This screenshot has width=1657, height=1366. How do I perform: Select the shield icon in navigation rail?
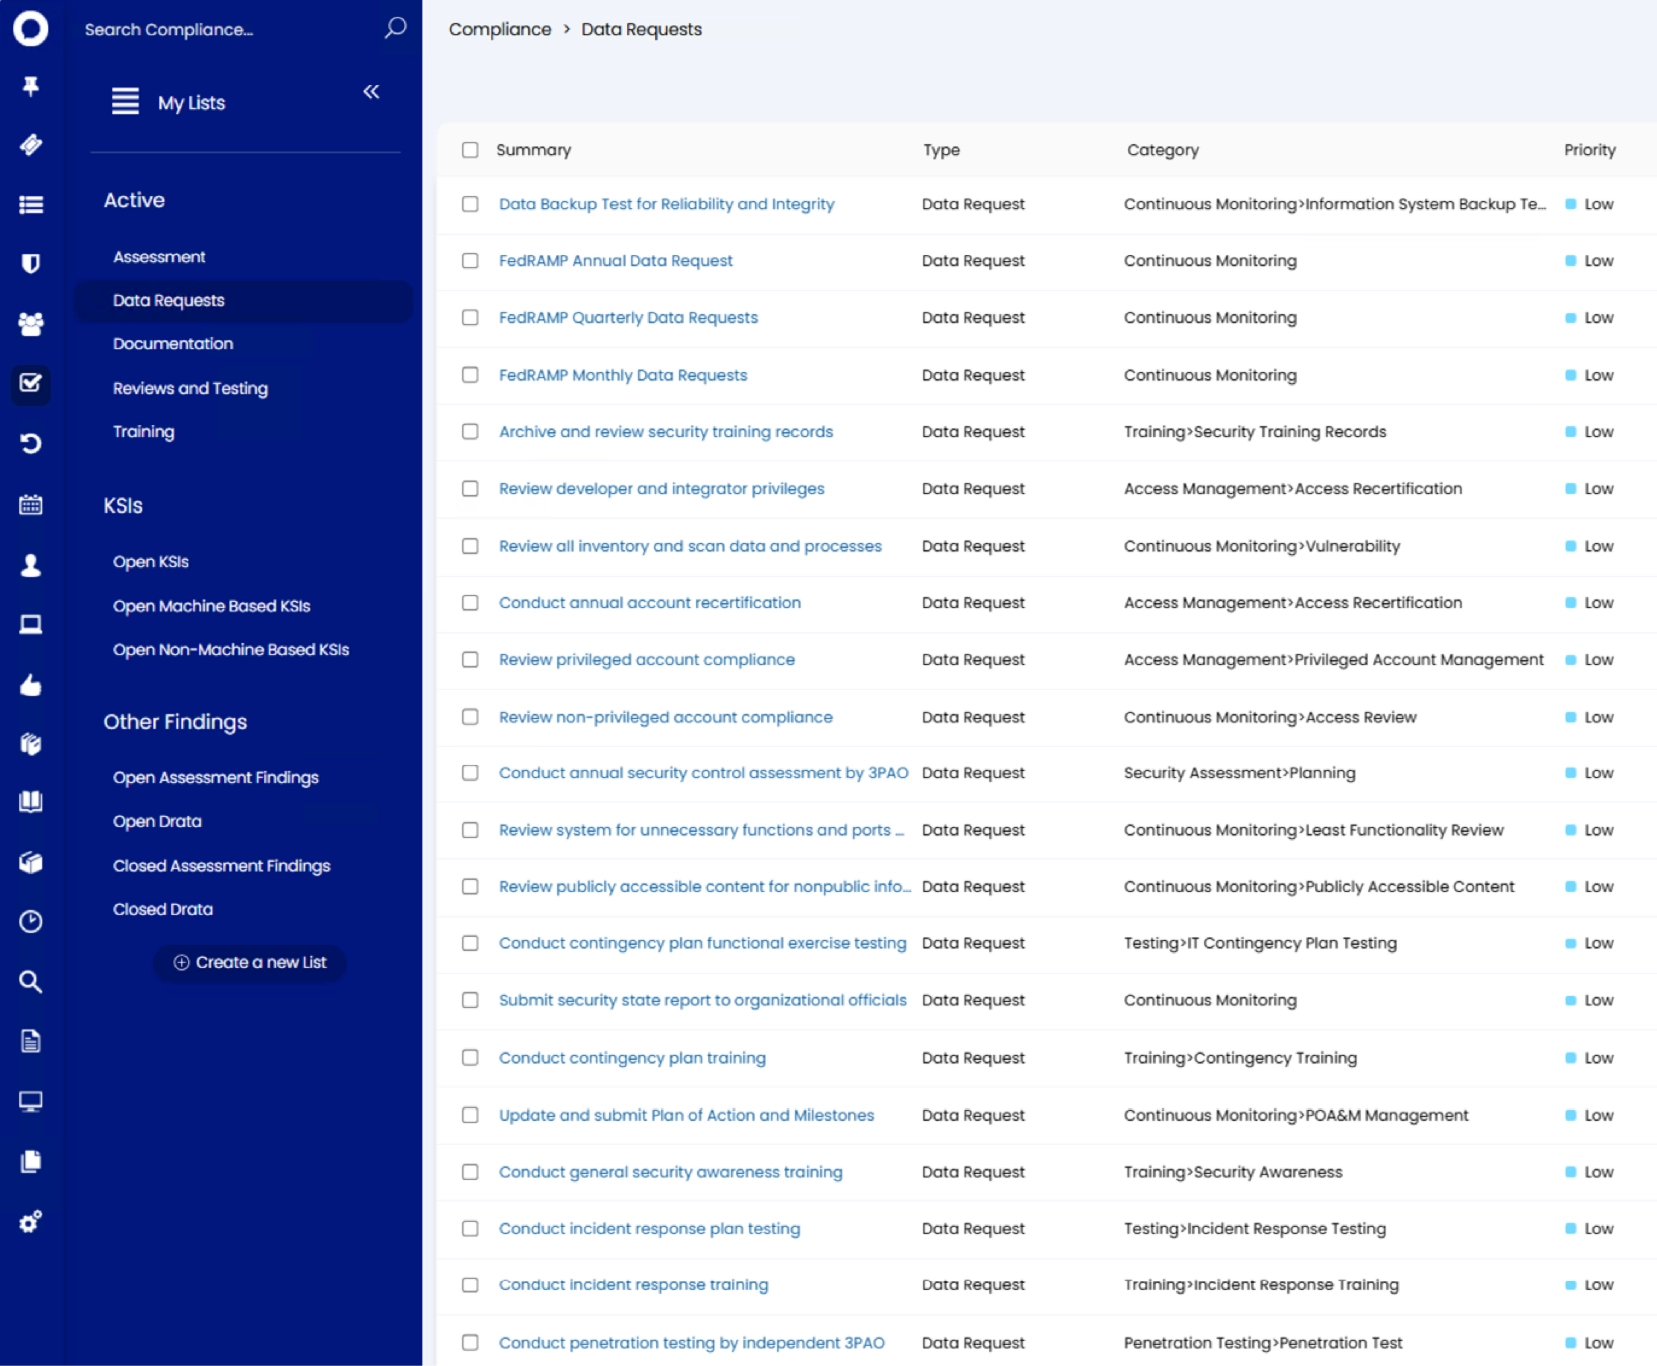pyautogui.click(x=31, y=263)
